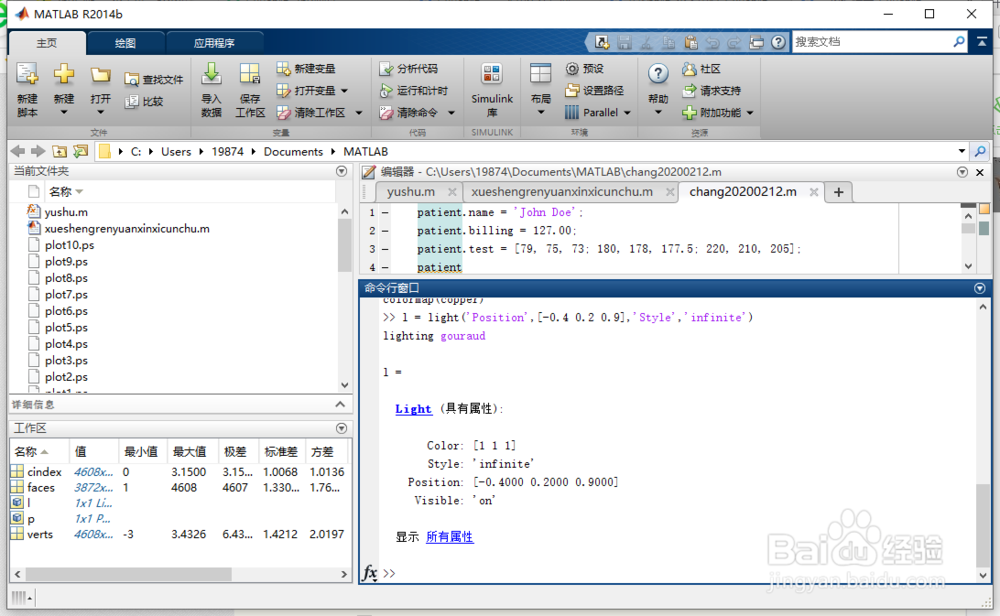Viewport: 1000px width, 616px height.
Task: Click Set Path (设置路径) icon
Action: (x=573, y=91)
